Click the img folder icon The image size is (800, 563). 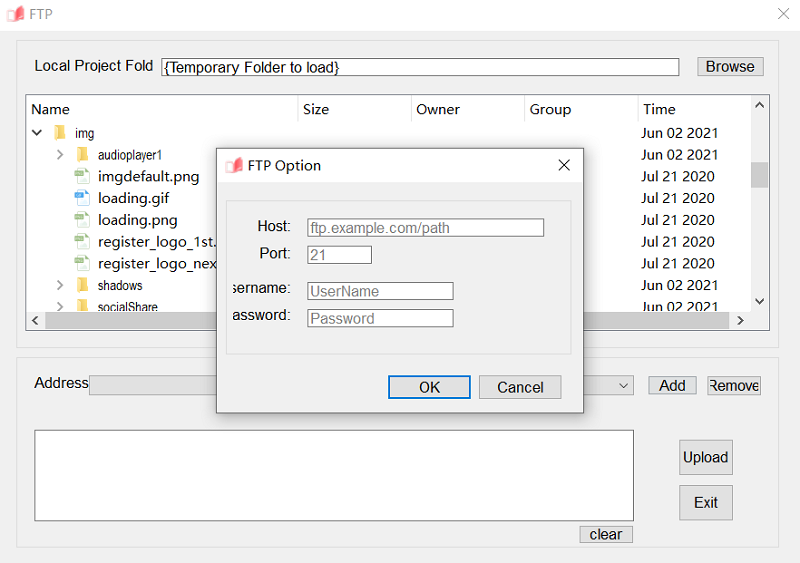pos(60,133)
